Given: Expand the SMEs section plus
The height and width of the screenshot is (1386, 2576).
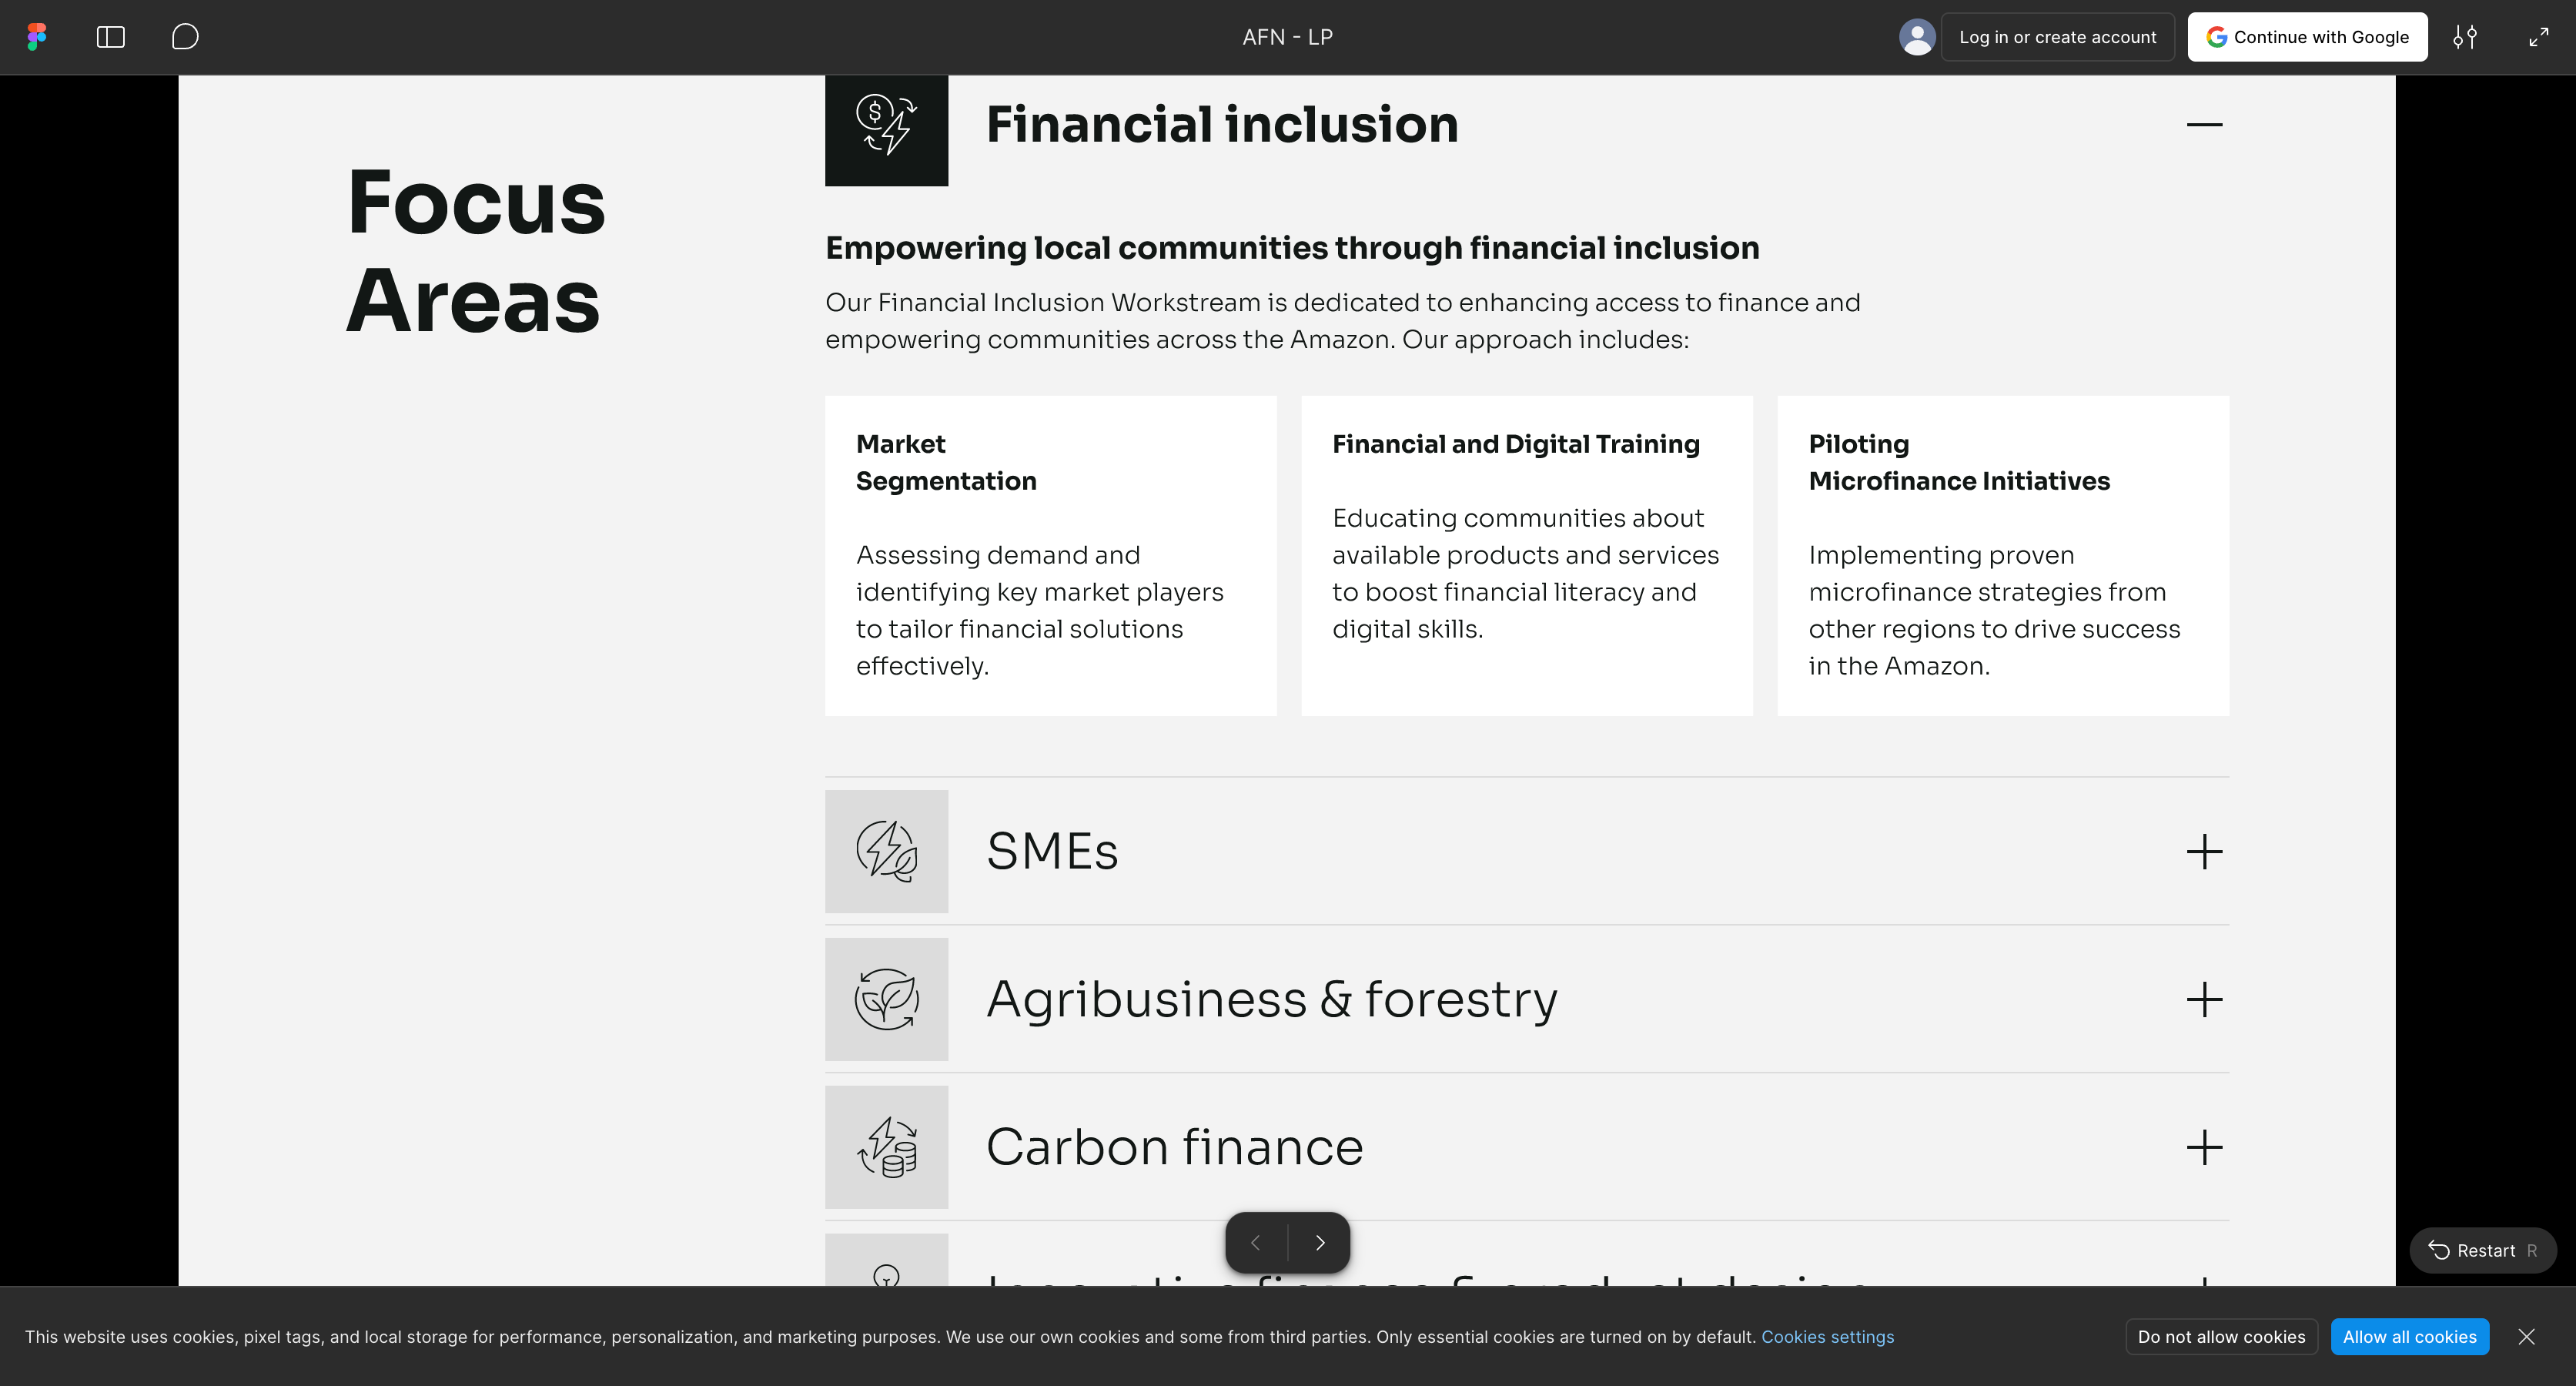Looking at the screenshot, I should click(x=2204, y=852).
